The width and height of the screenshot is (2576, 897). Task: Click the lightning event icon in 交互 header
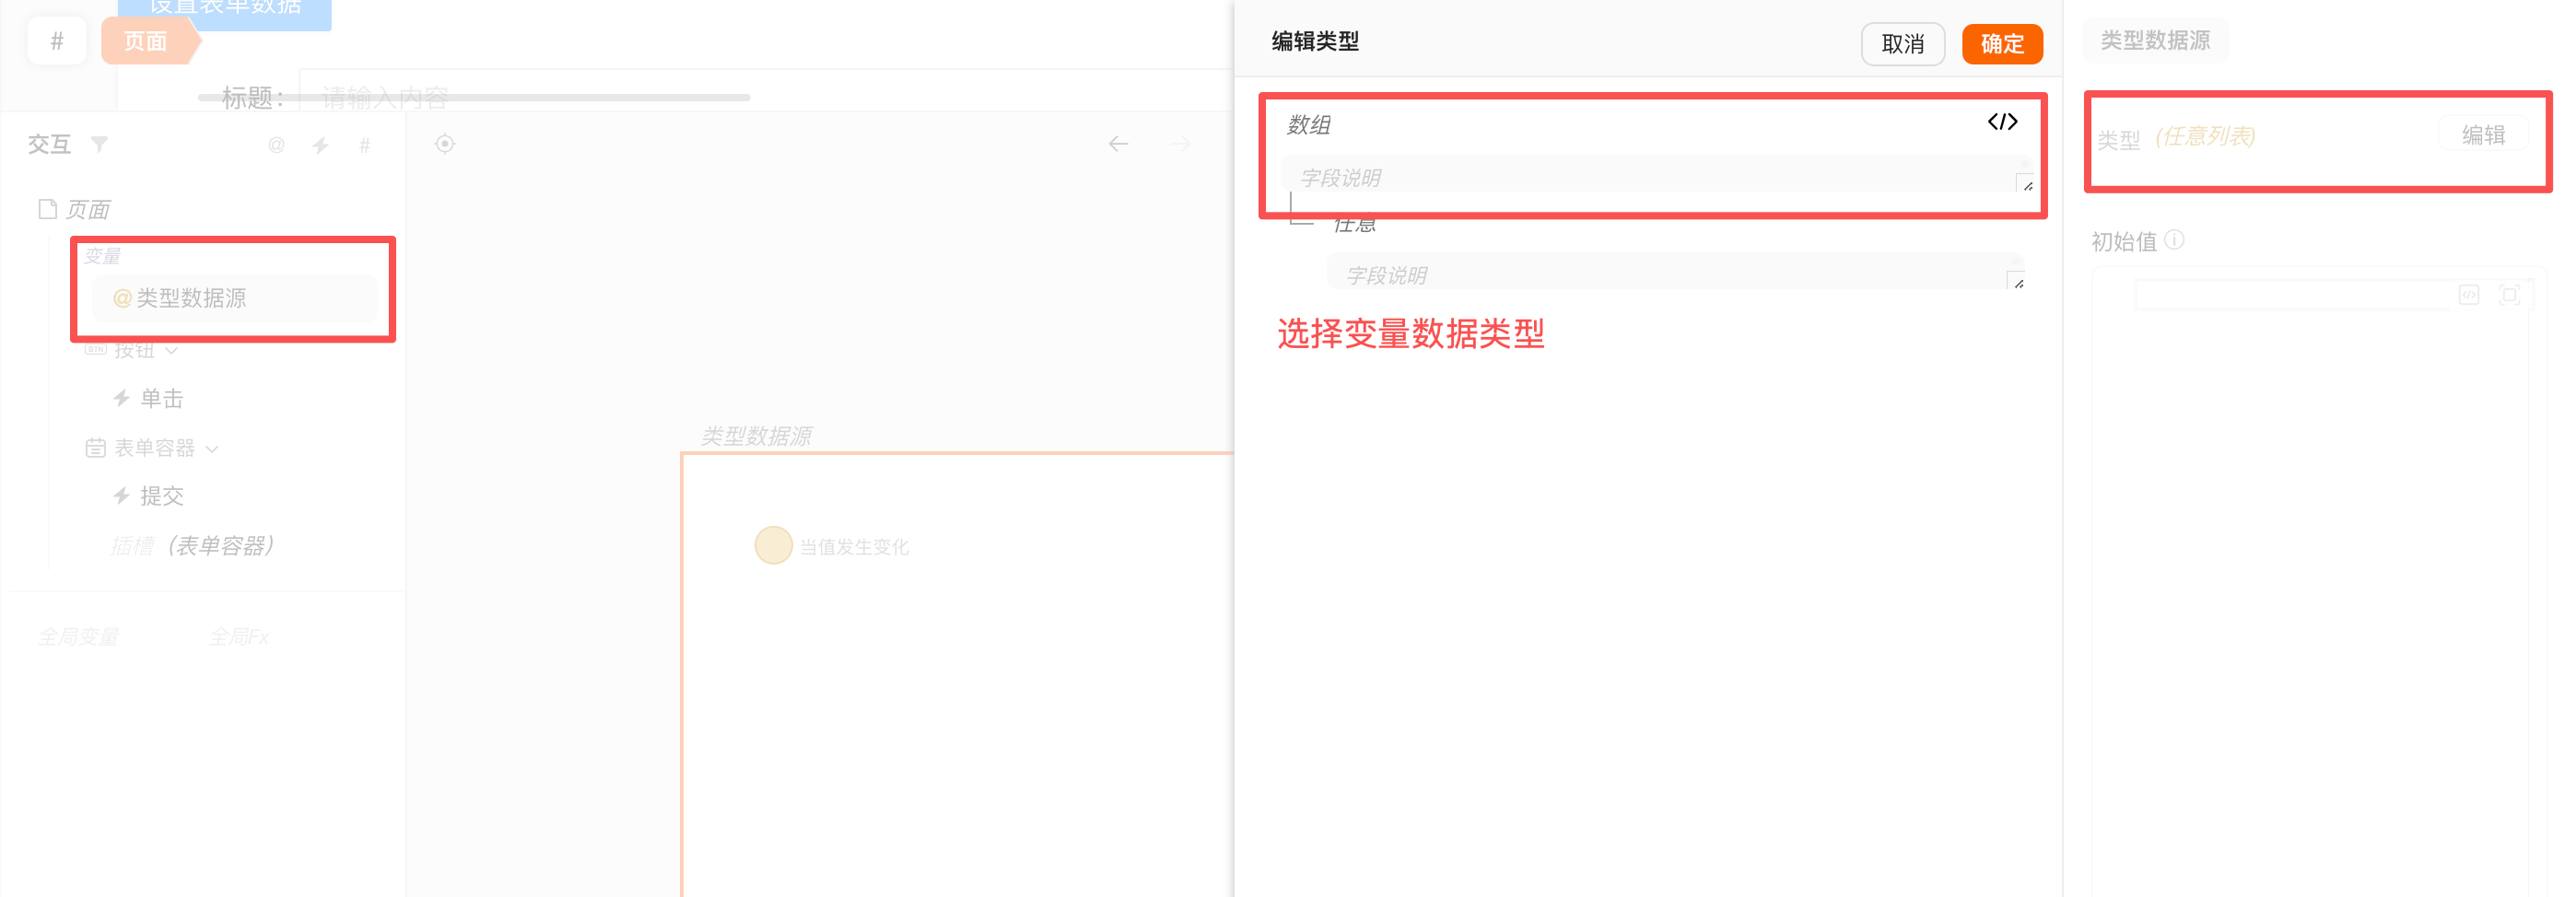point(320,145)
